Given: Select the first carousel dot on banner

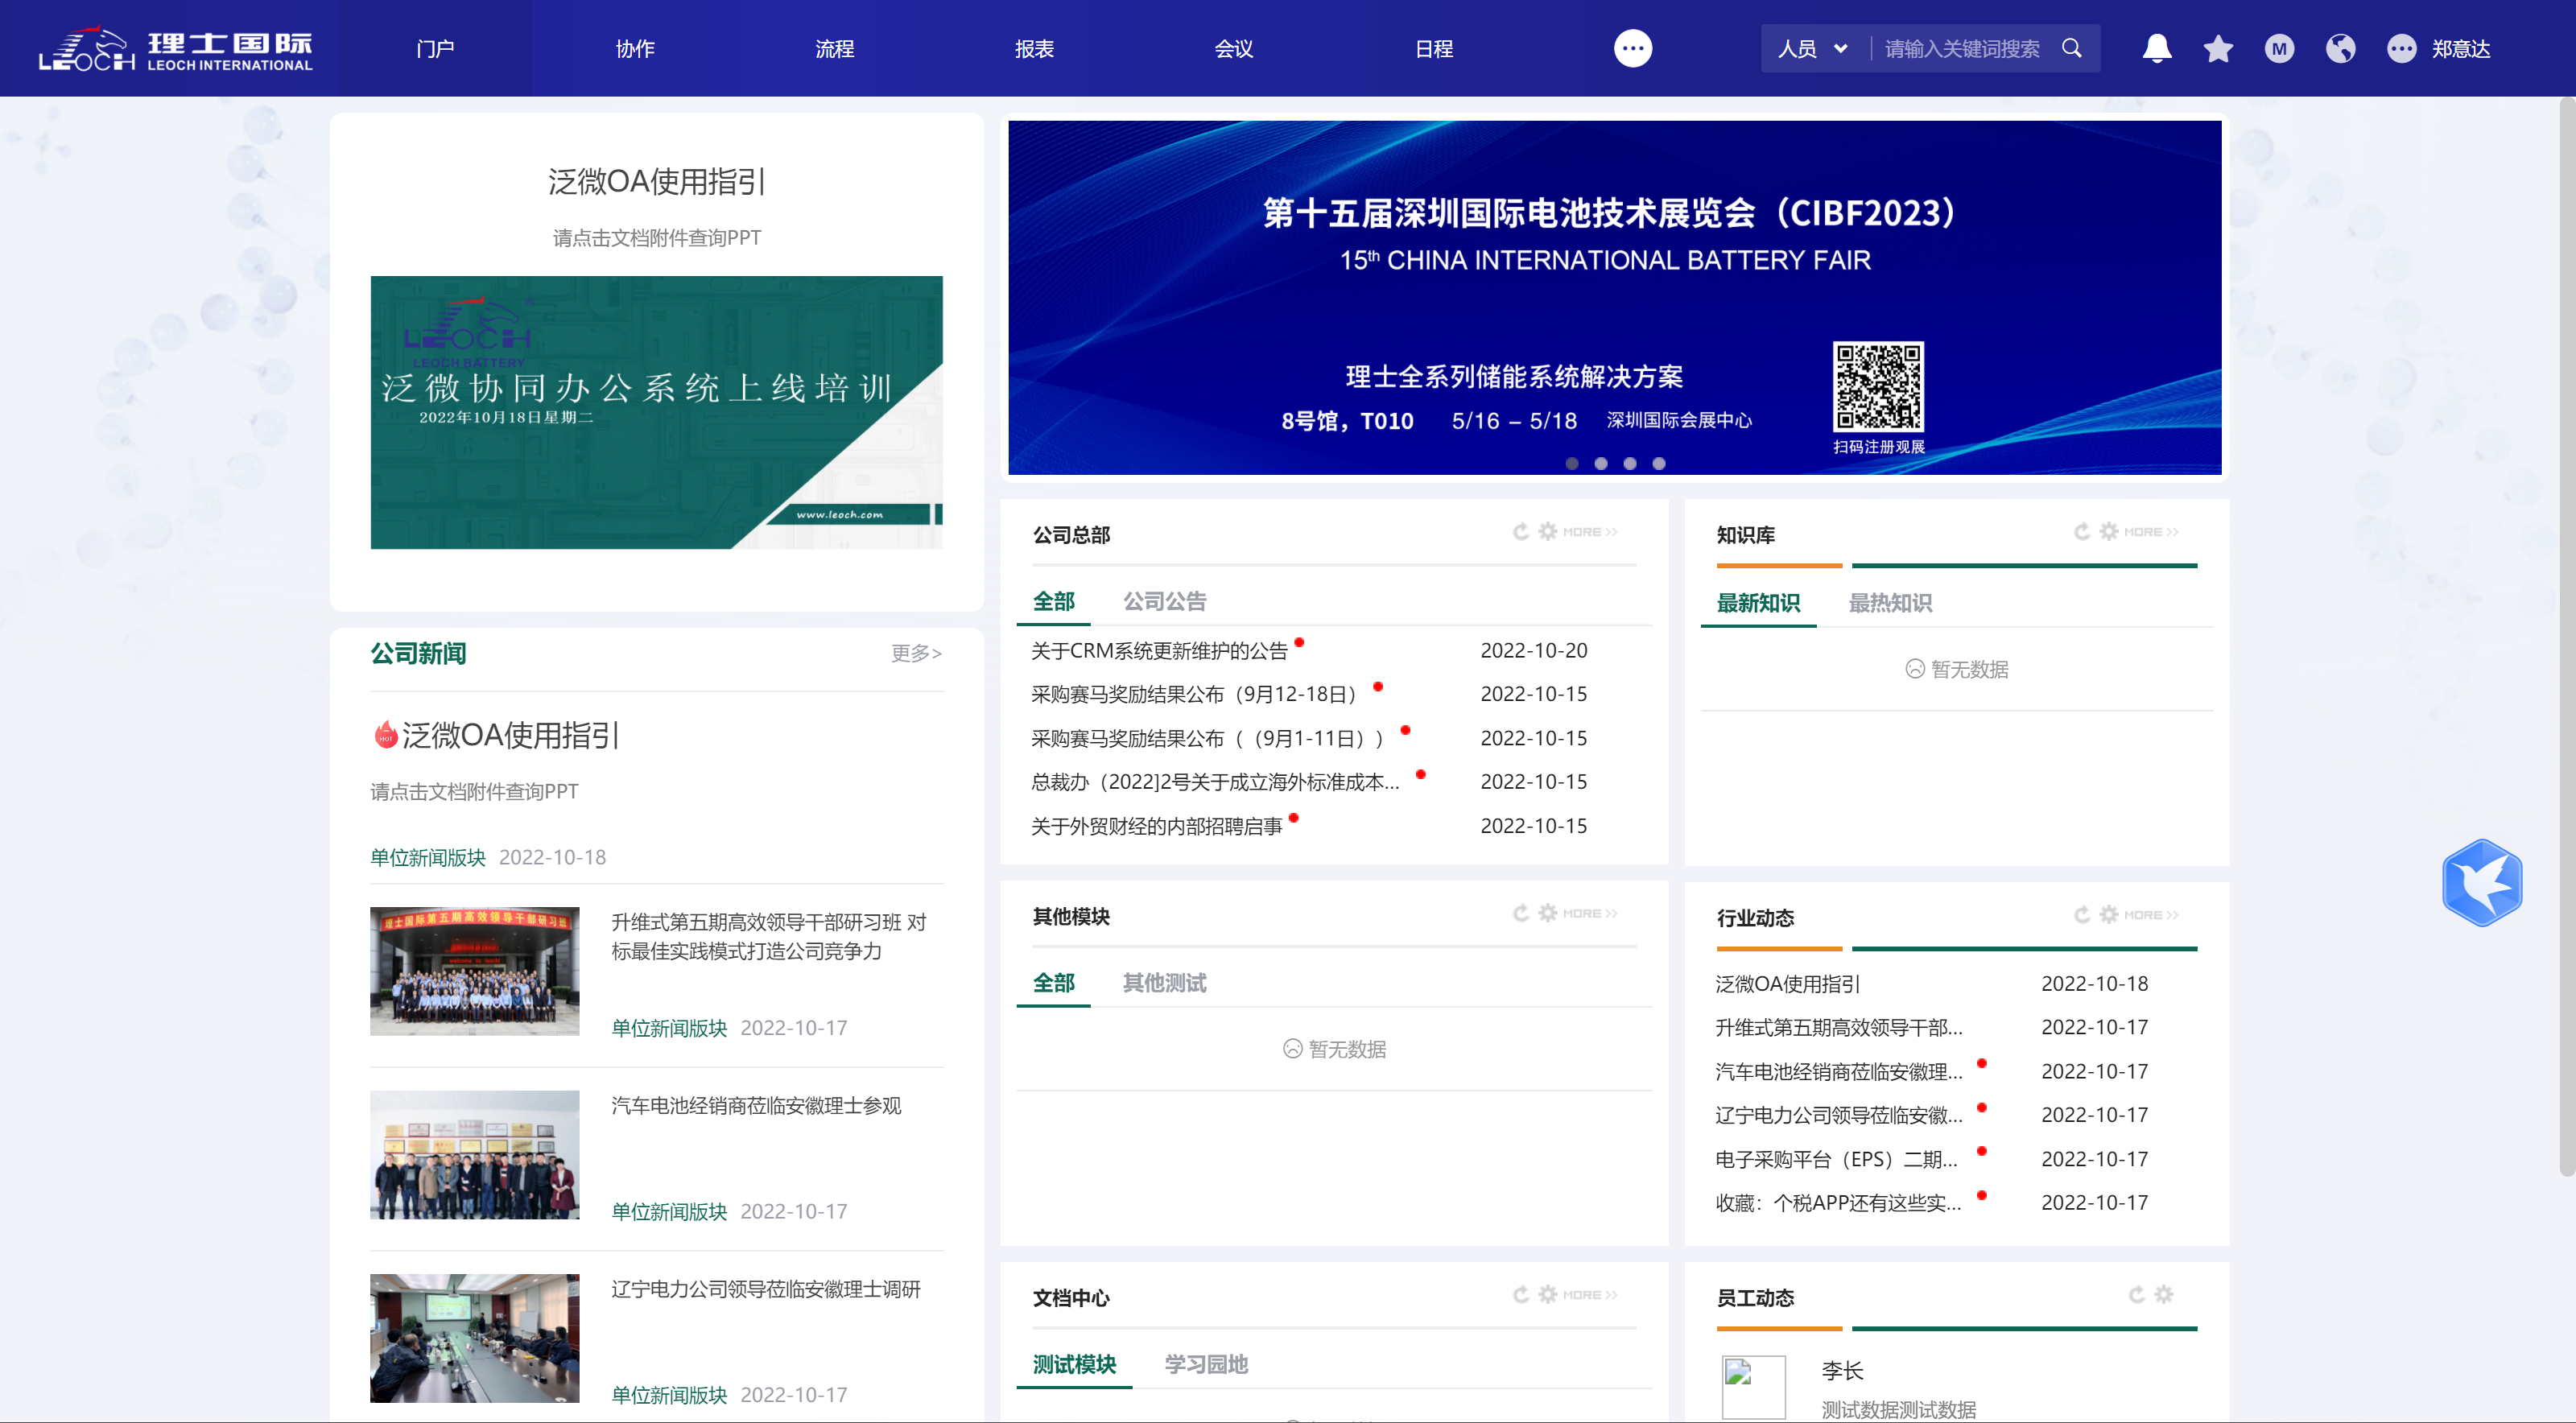Looking at the screenshot, I should tap(1572, 463).
